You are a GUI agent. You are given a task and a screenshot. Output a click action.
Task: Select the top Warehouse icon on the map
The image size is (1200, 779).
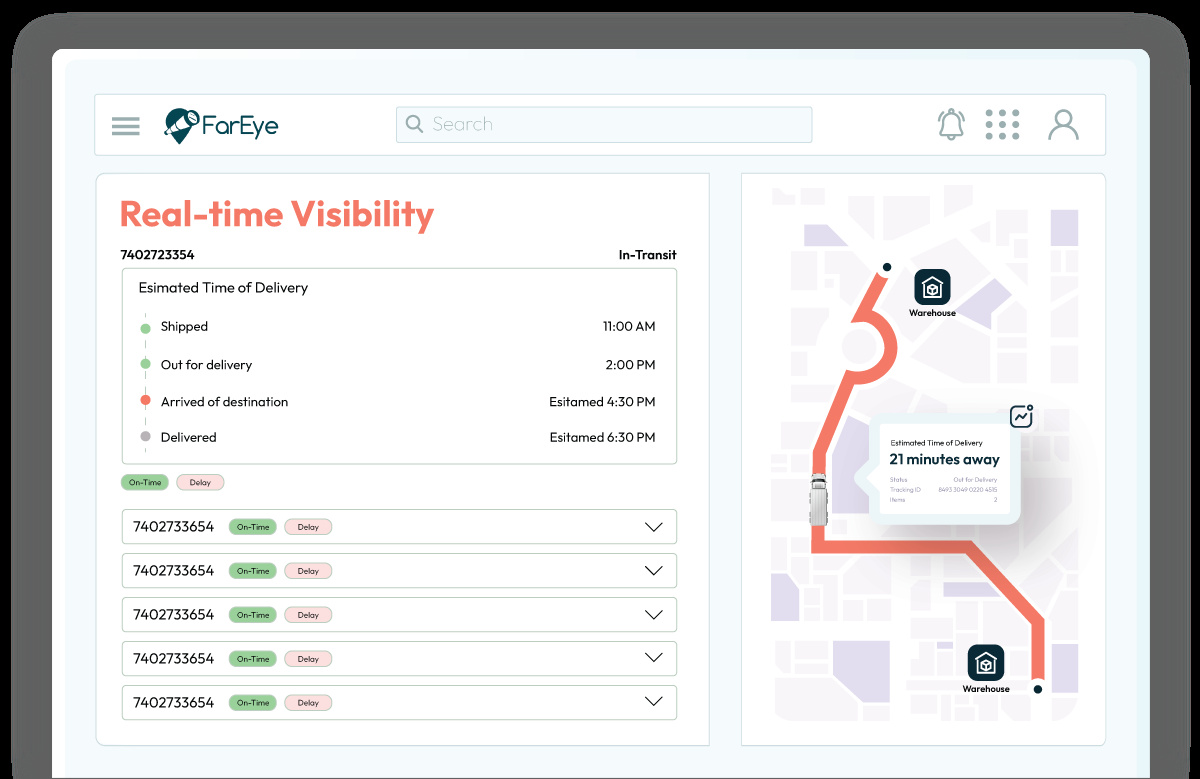tap(932, 288)
